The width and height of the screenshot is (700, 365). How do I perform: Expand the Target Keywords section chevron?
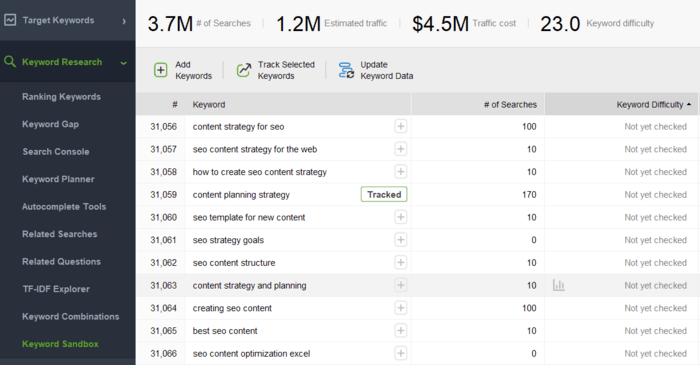coord(124,21)
